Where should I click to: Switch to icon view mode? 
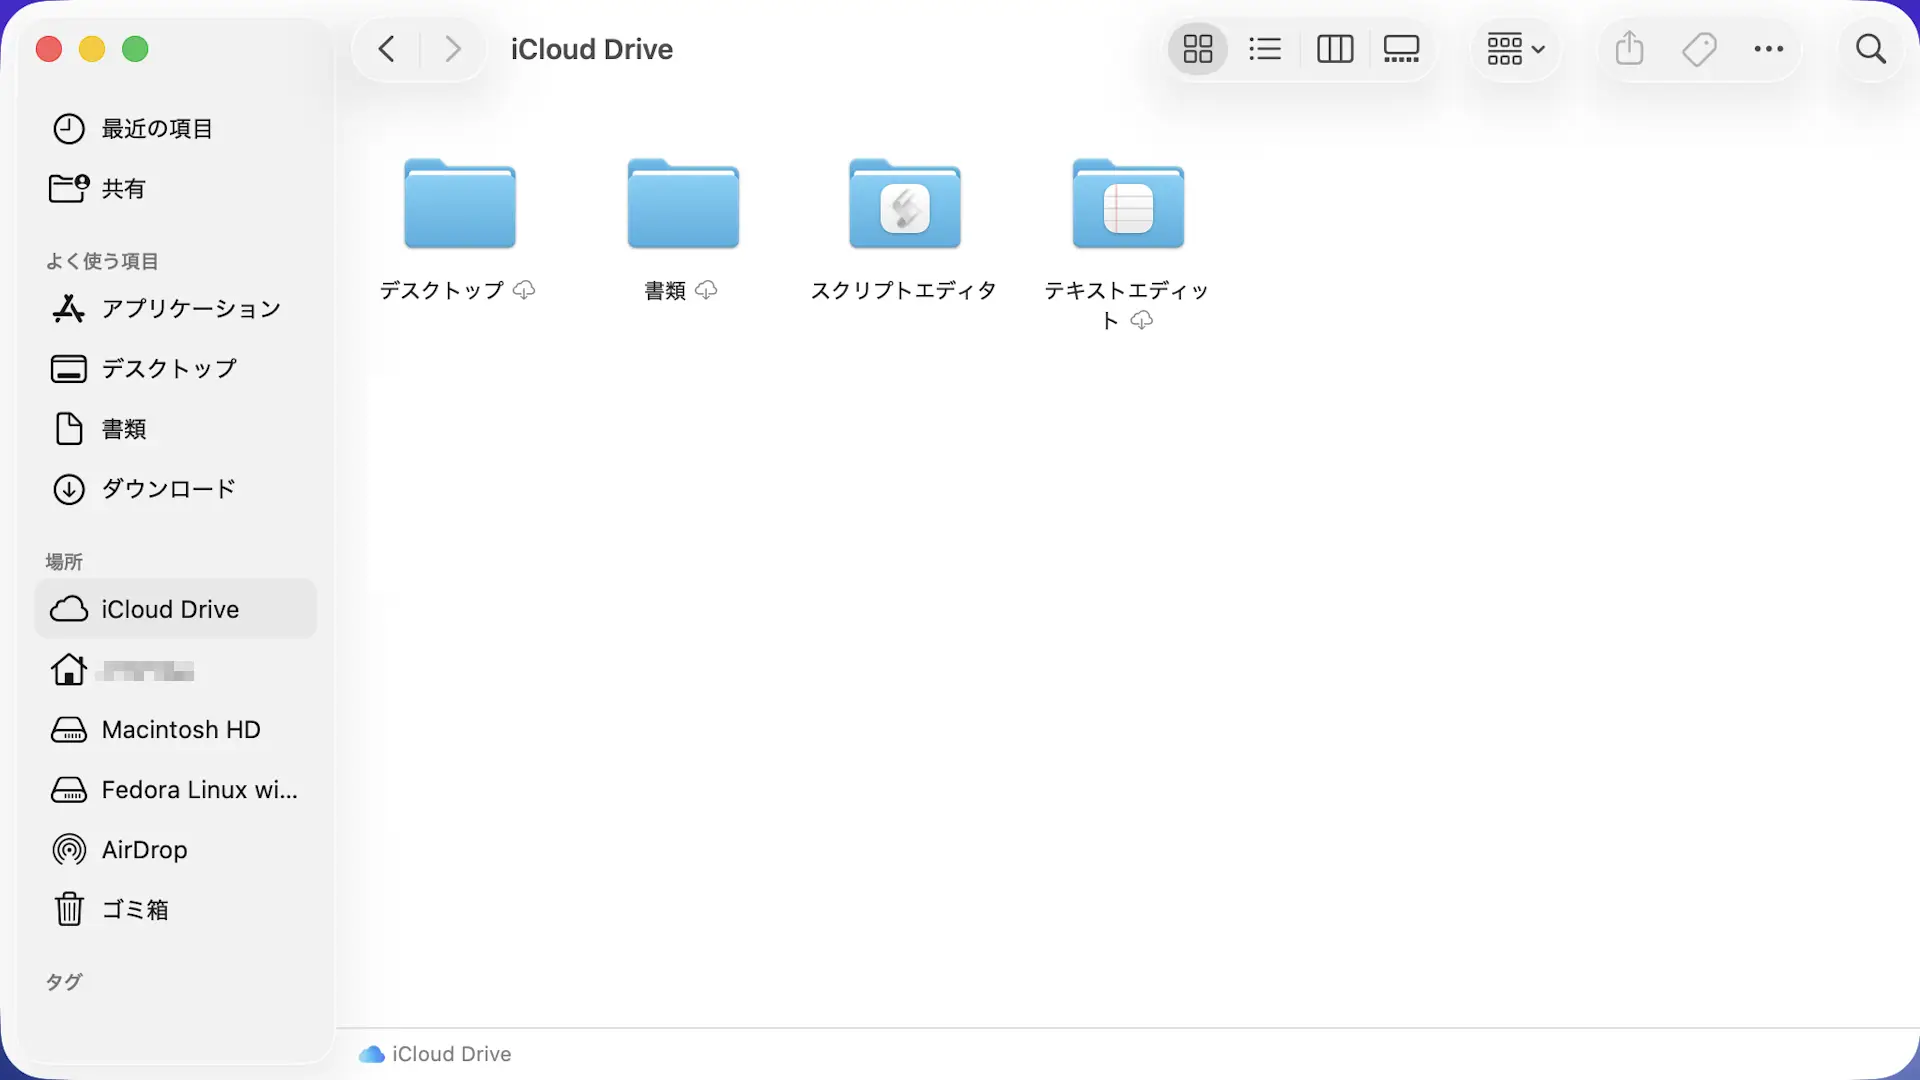1197,49
